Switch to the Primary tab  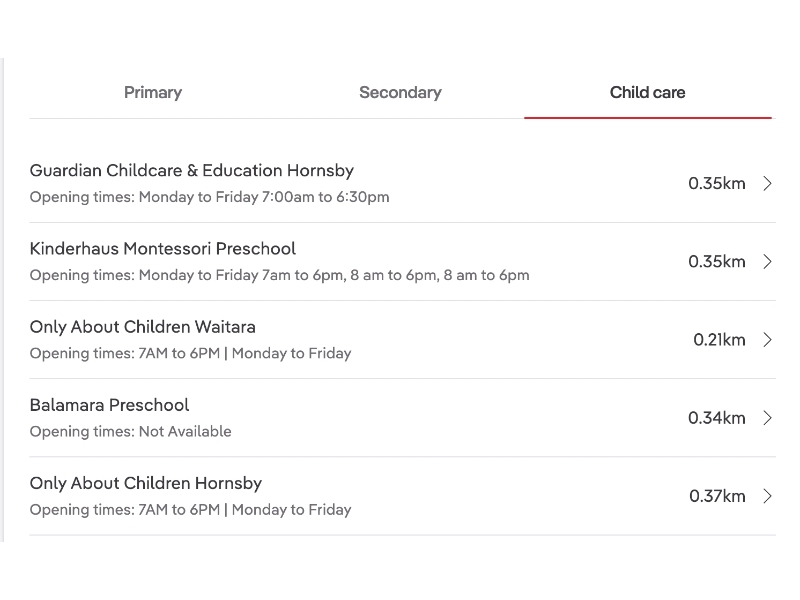point(153,93)
